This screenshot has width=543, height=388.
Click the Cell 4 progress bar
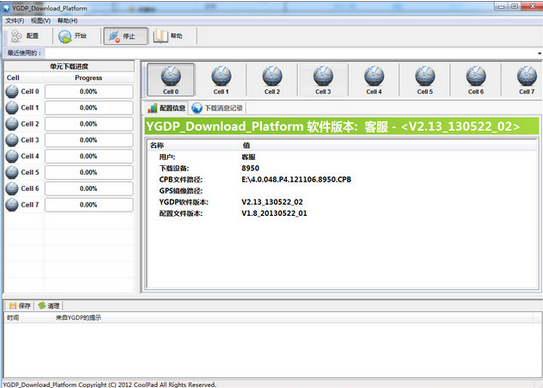pos(89,156)
